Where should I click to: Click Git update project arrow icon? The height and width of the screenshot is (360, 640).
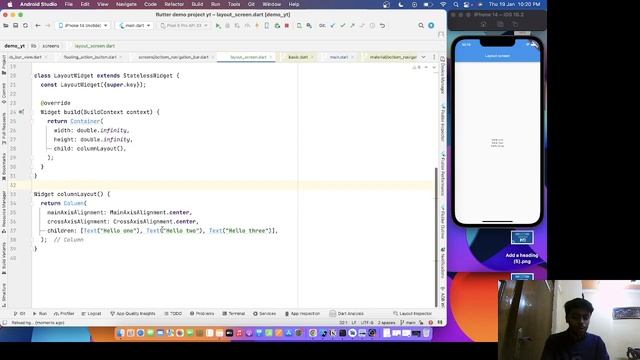point(333,25)
